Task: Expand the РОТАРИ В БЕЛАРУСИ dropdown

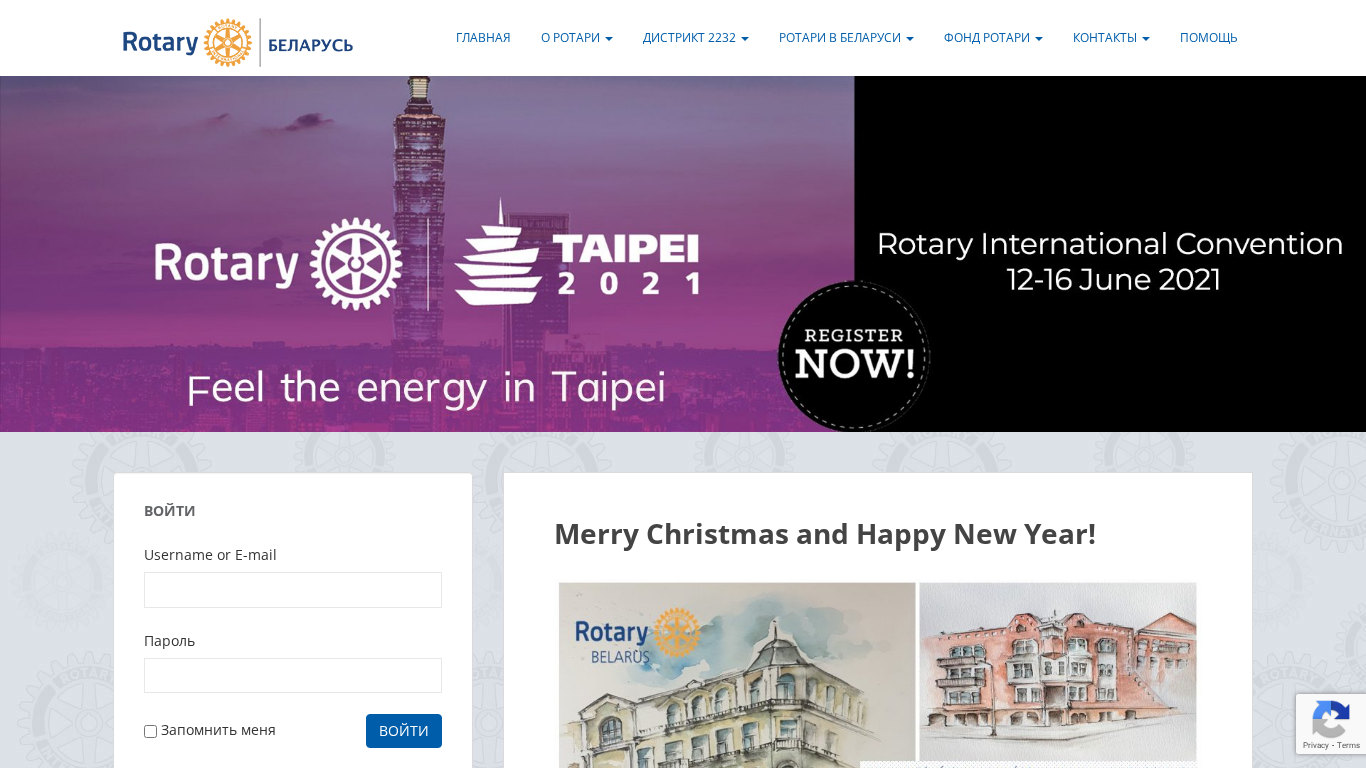Action: click(x=846, y=38)
